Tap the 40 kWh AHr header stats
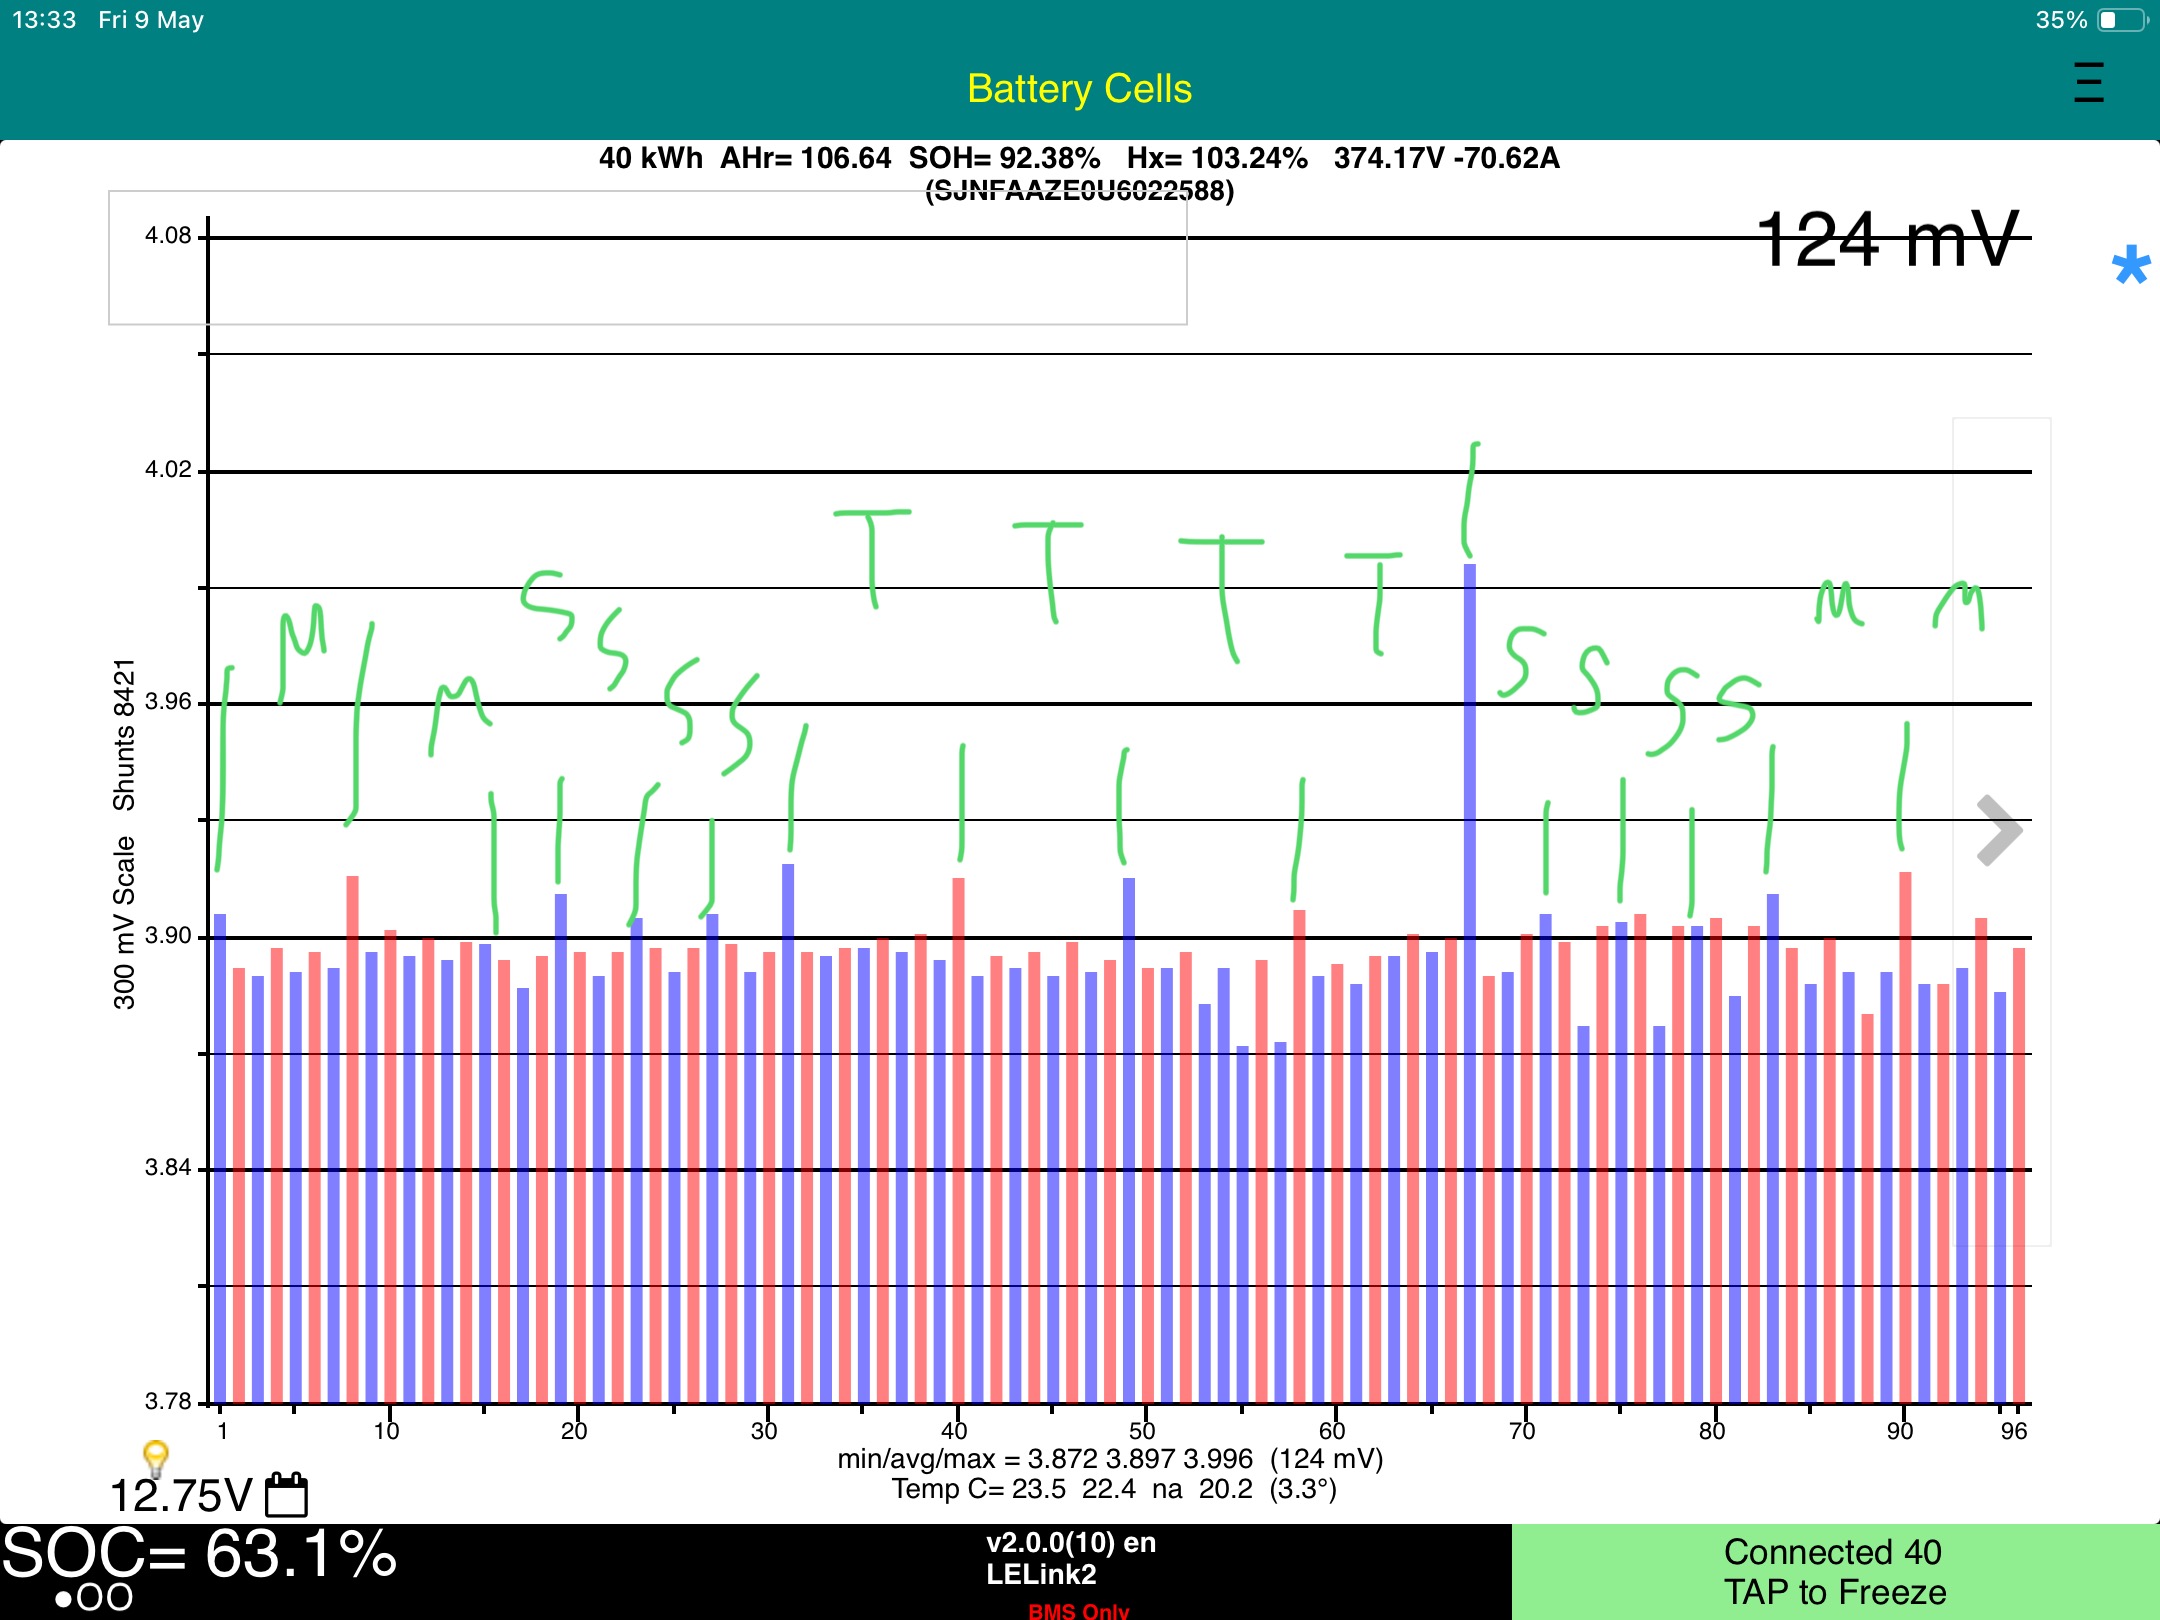Viewport: 2160px width, 1620px height. pos(1078,158)
